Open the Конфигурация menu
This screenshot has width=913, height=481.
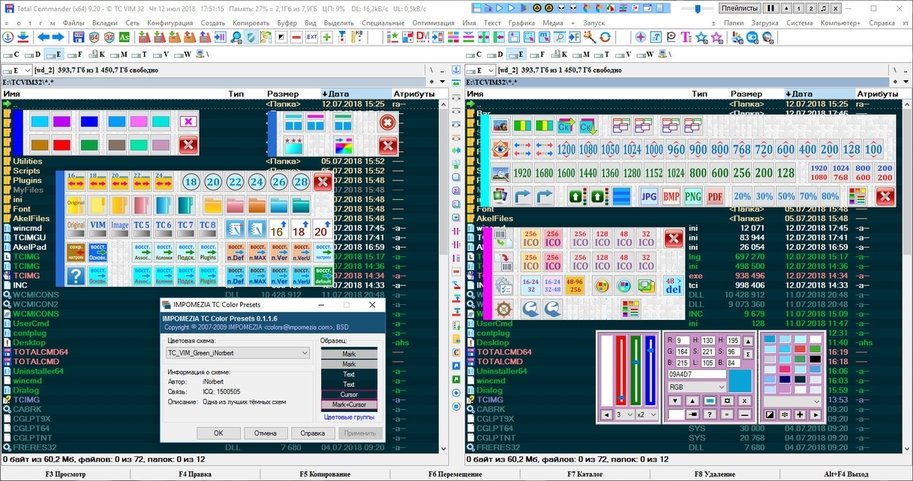coord(170,23)
